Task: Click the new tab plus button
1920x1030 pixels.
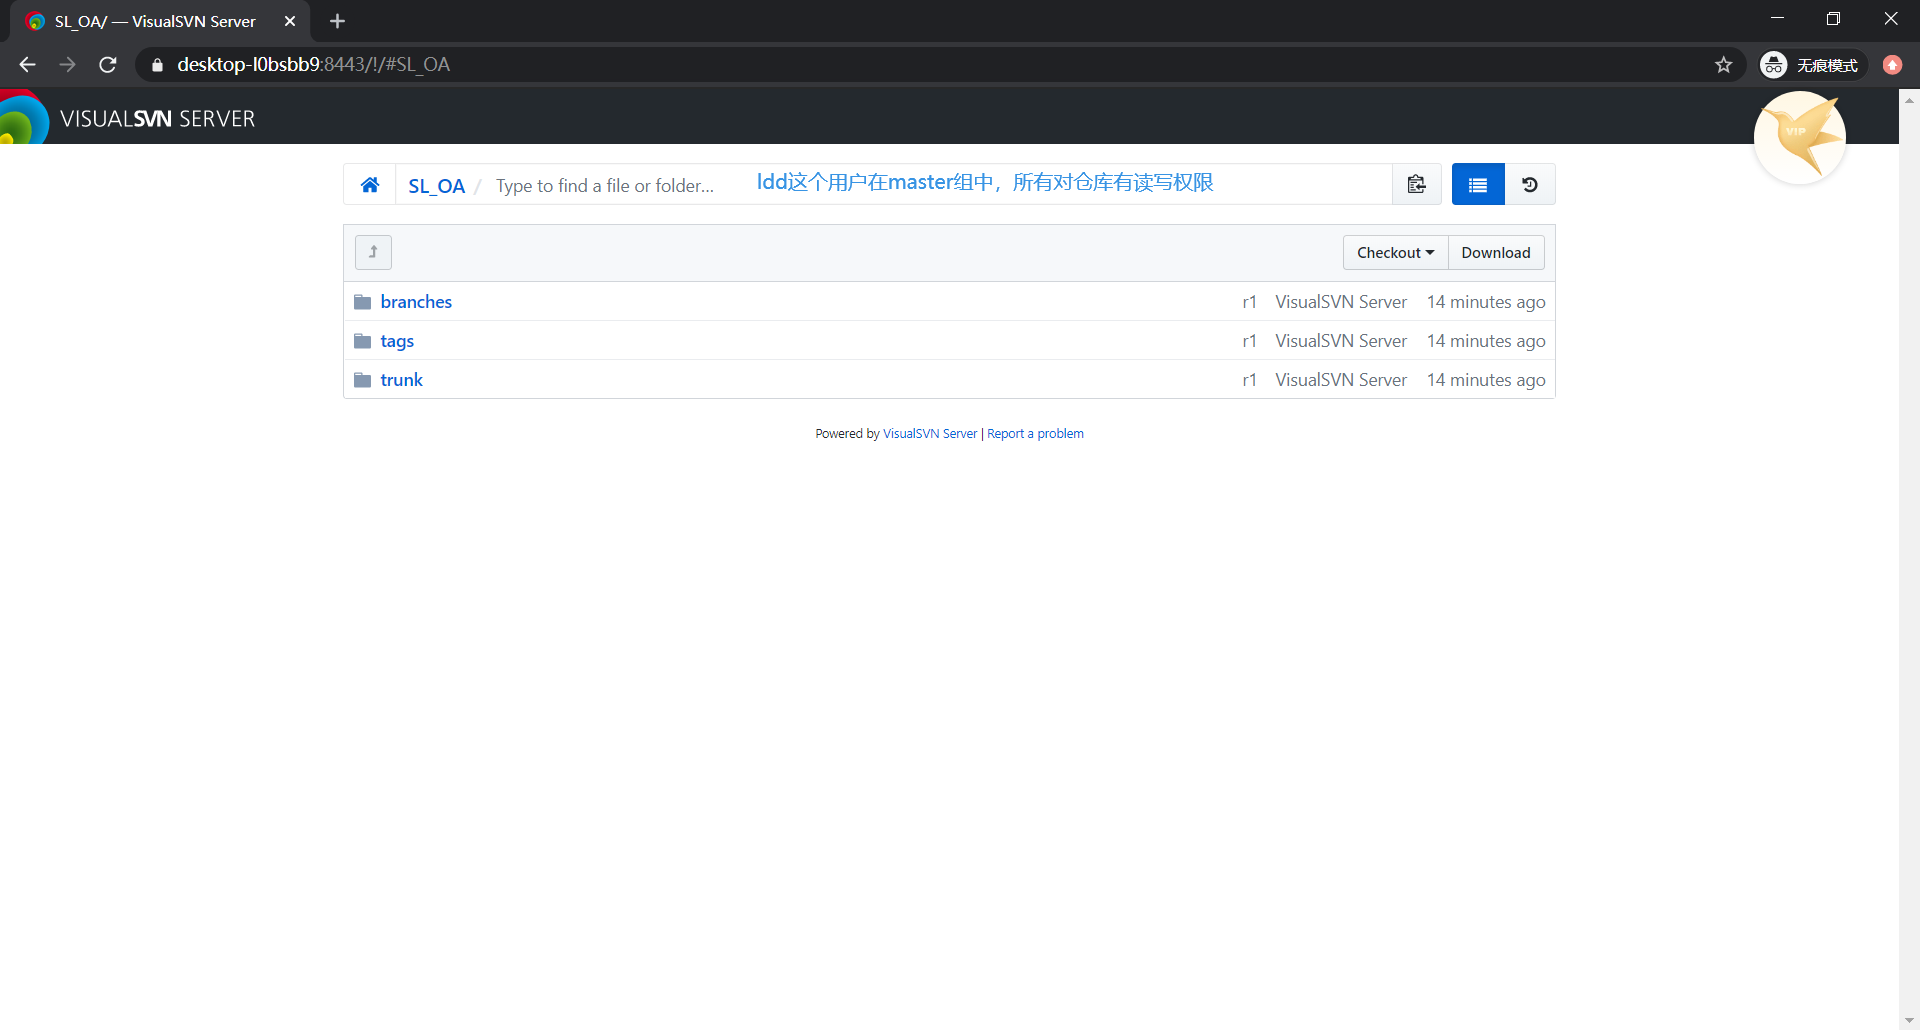Action: pos(337,21)
